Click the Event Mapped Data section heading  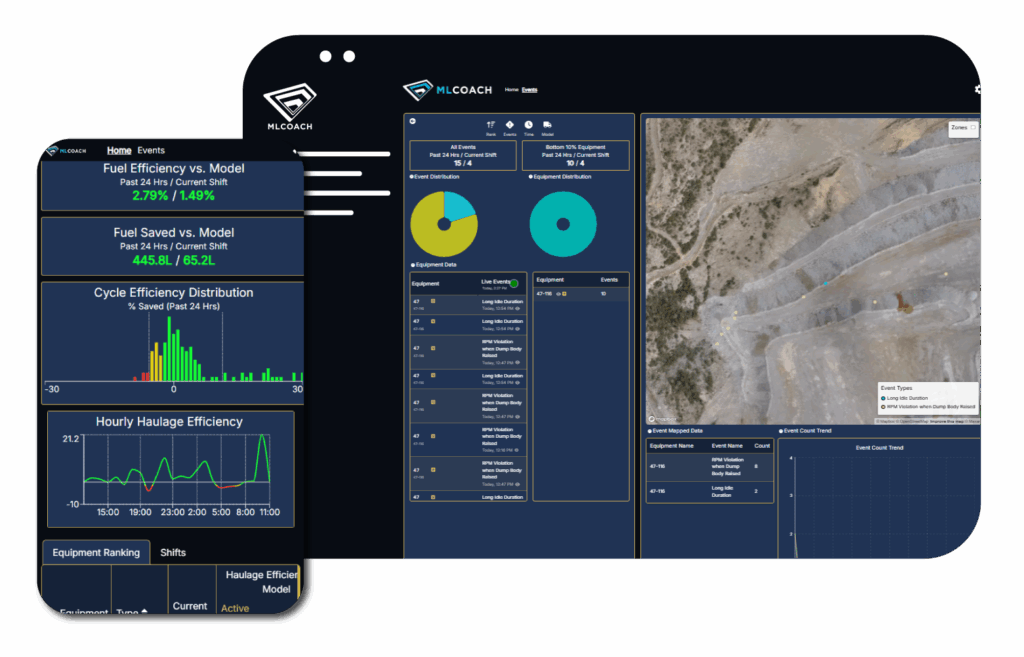[677, 431]
